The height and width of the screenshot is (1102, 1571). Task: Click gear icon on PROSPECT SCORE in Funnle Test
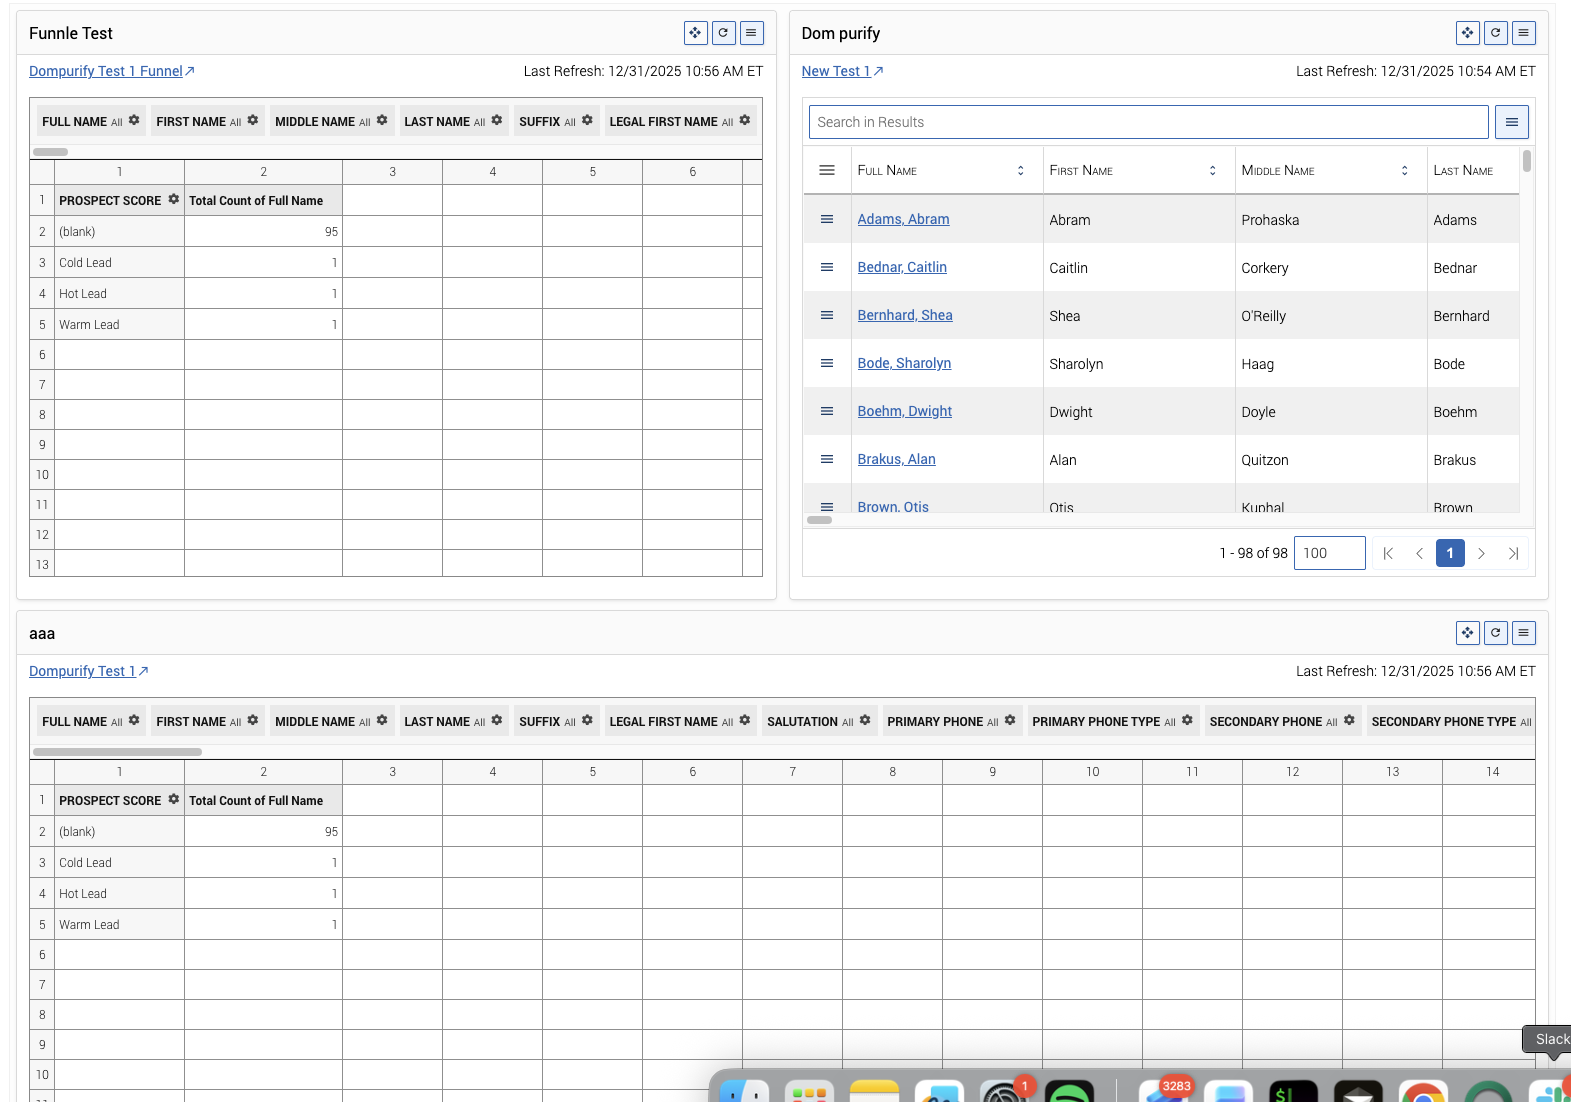point(174,200)
